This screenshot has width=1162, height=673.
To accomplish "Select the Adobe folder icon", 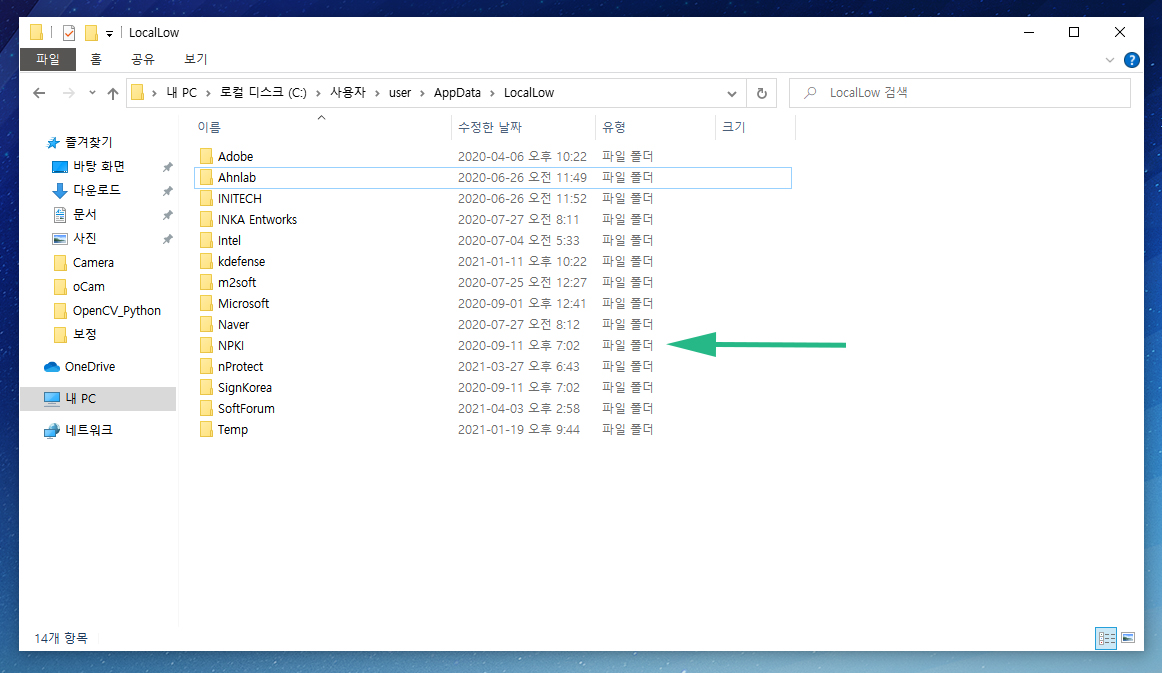I will point(206,156).
